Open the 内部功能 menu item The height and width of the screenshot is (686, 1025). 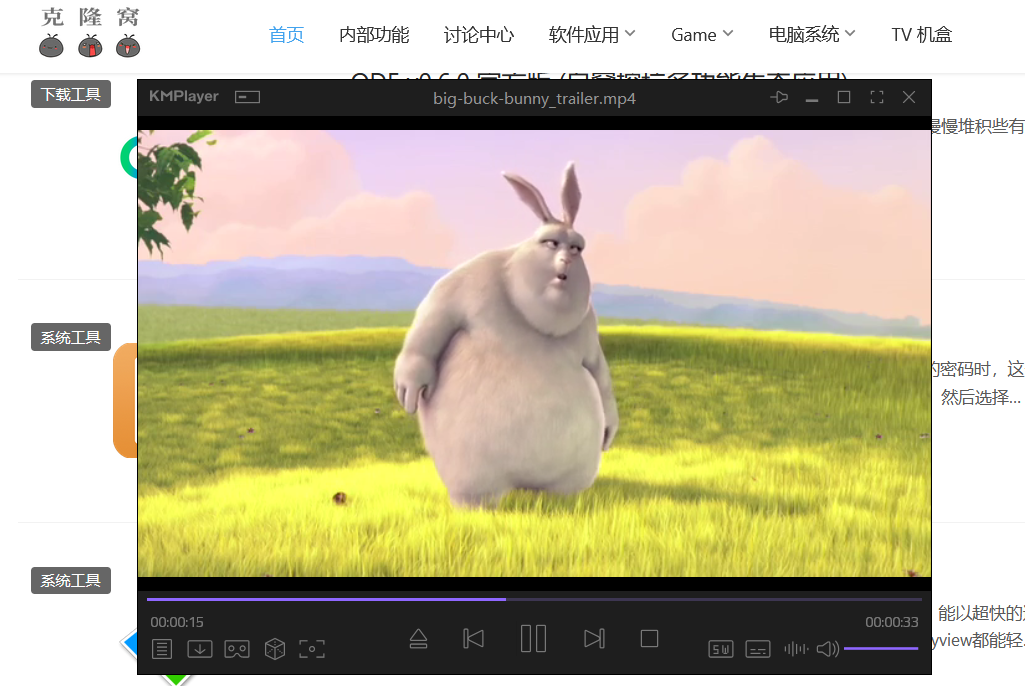click(374, 35)
